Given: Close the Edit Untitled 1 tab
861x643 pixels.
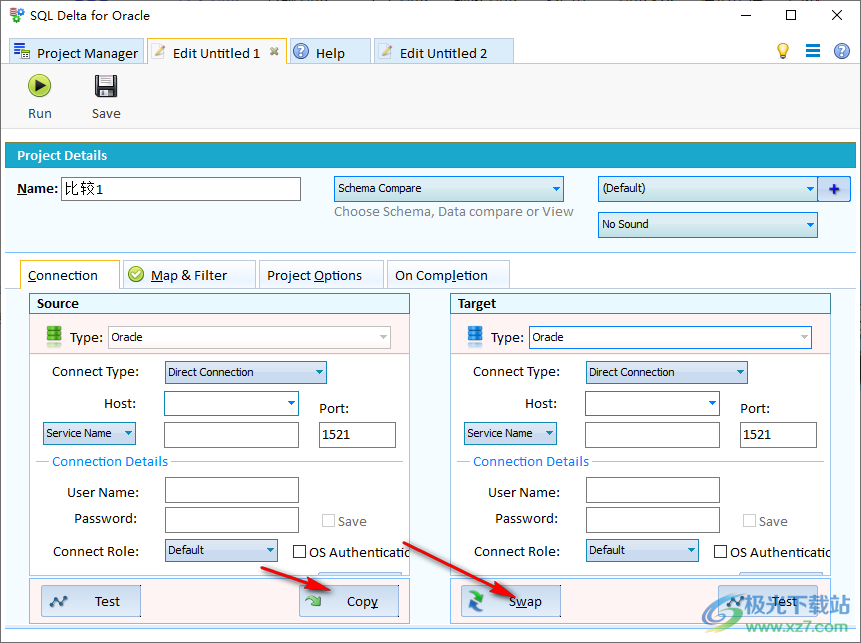Looking at the screenshot, I should tap(274, 52).
